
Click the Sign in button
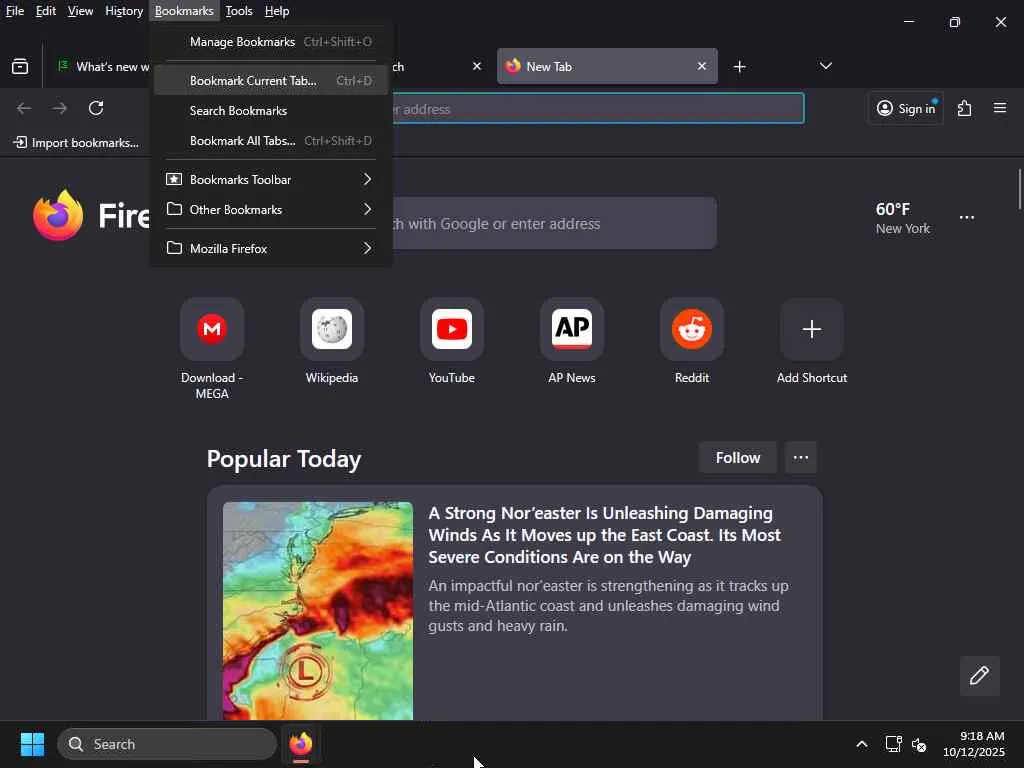click(x=905, y=108)
